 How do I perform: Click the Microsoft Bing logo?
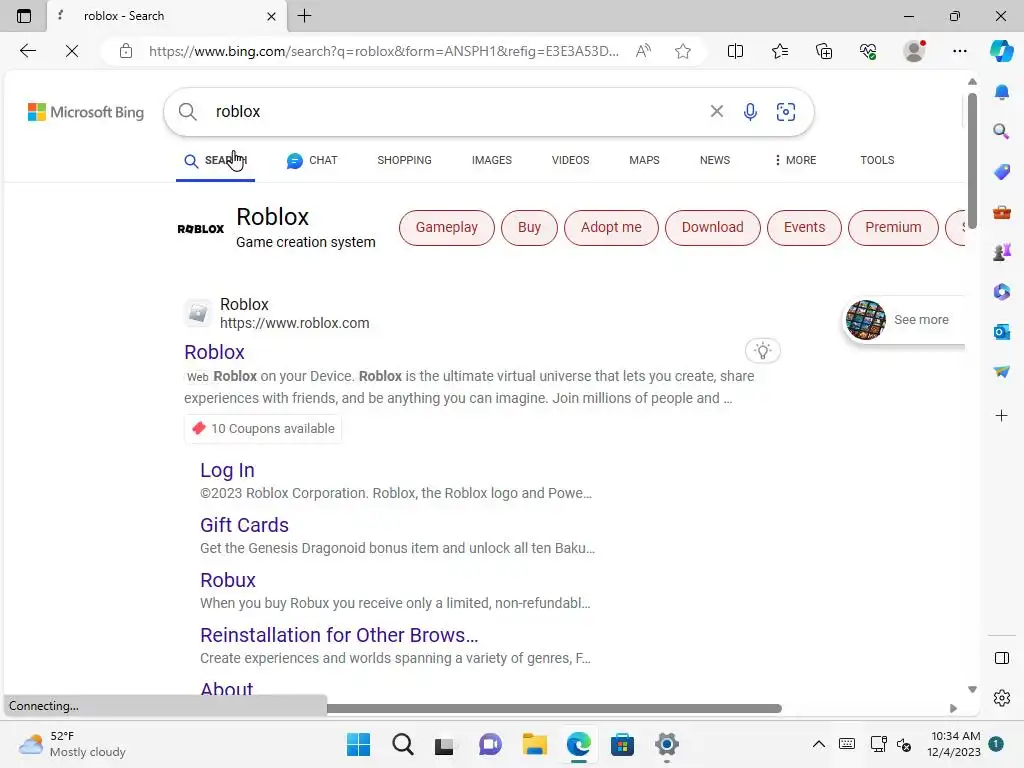[86, 112]
